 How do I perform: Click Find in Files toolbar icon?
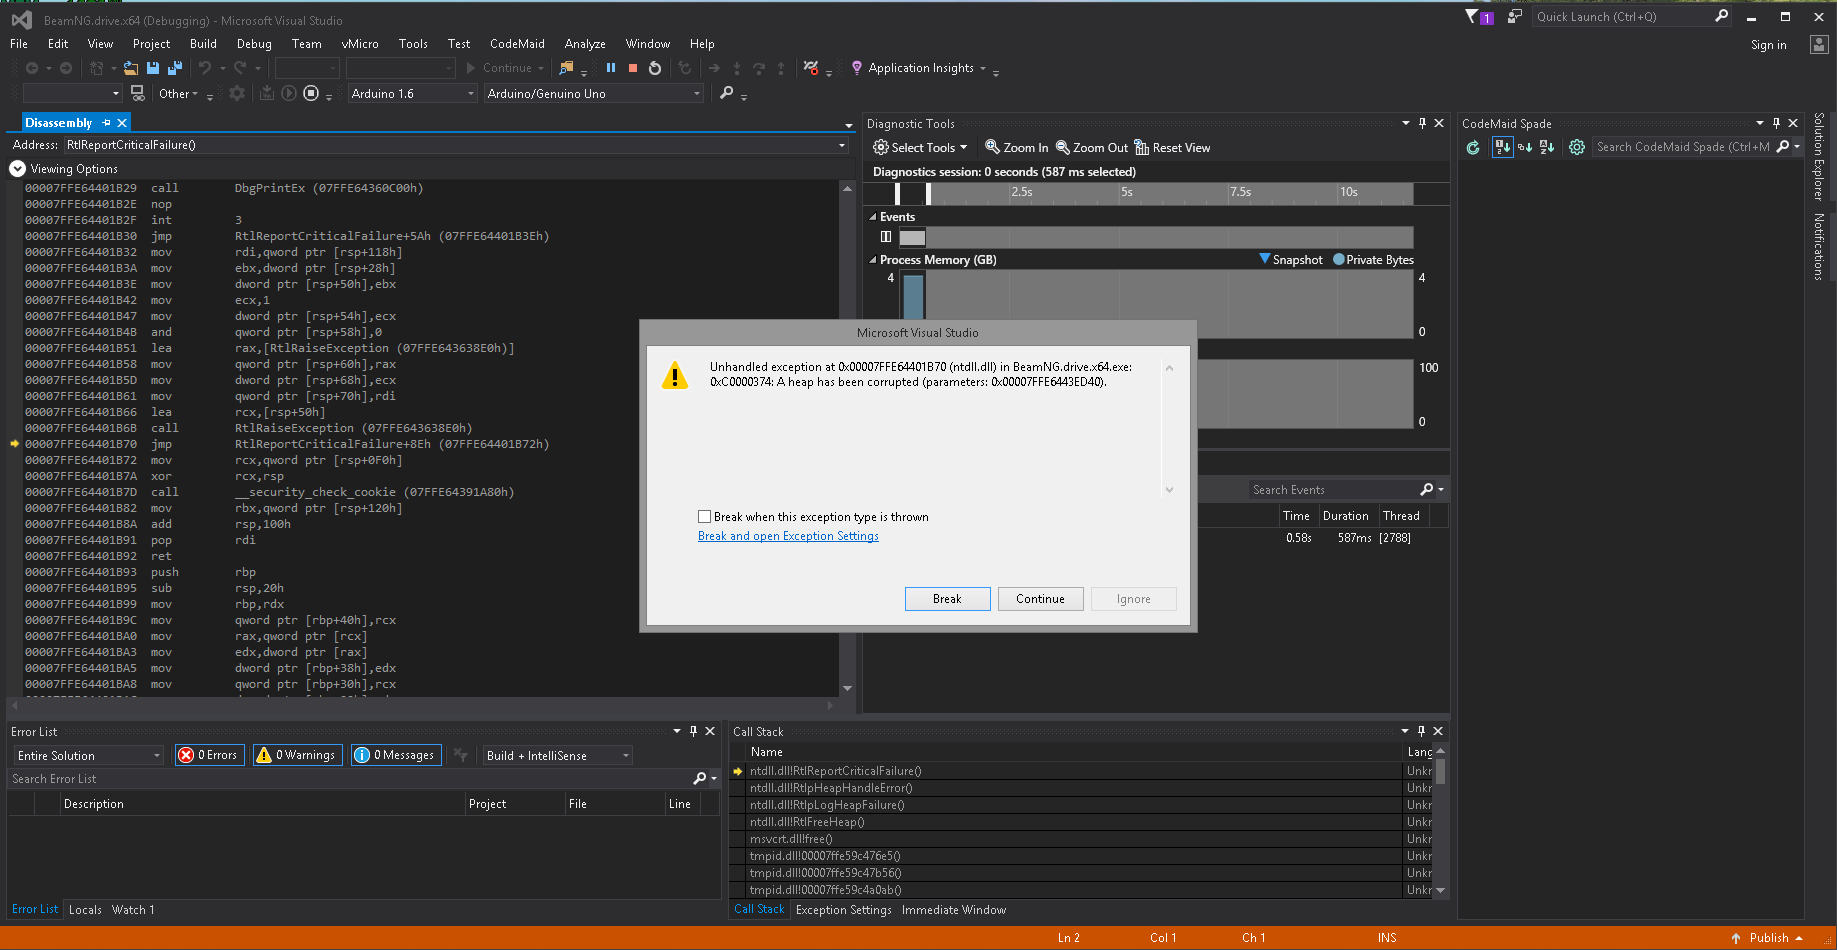click(x=567, y=68)
